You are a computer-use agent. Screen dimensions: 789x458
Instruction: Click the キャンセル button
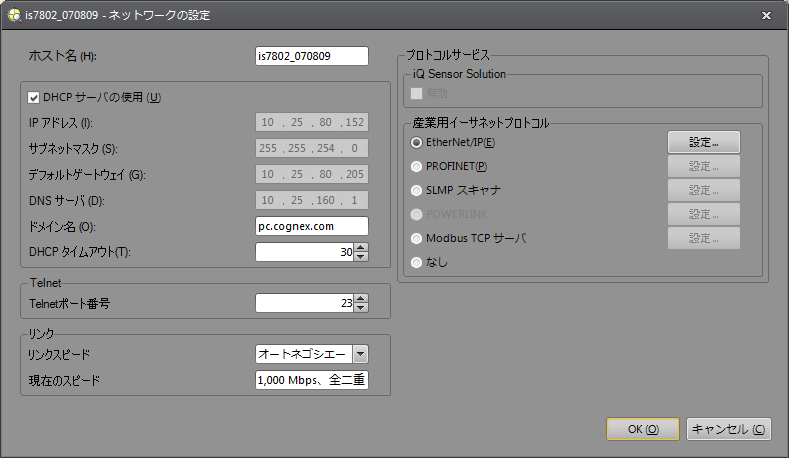[x=729, y=429]
